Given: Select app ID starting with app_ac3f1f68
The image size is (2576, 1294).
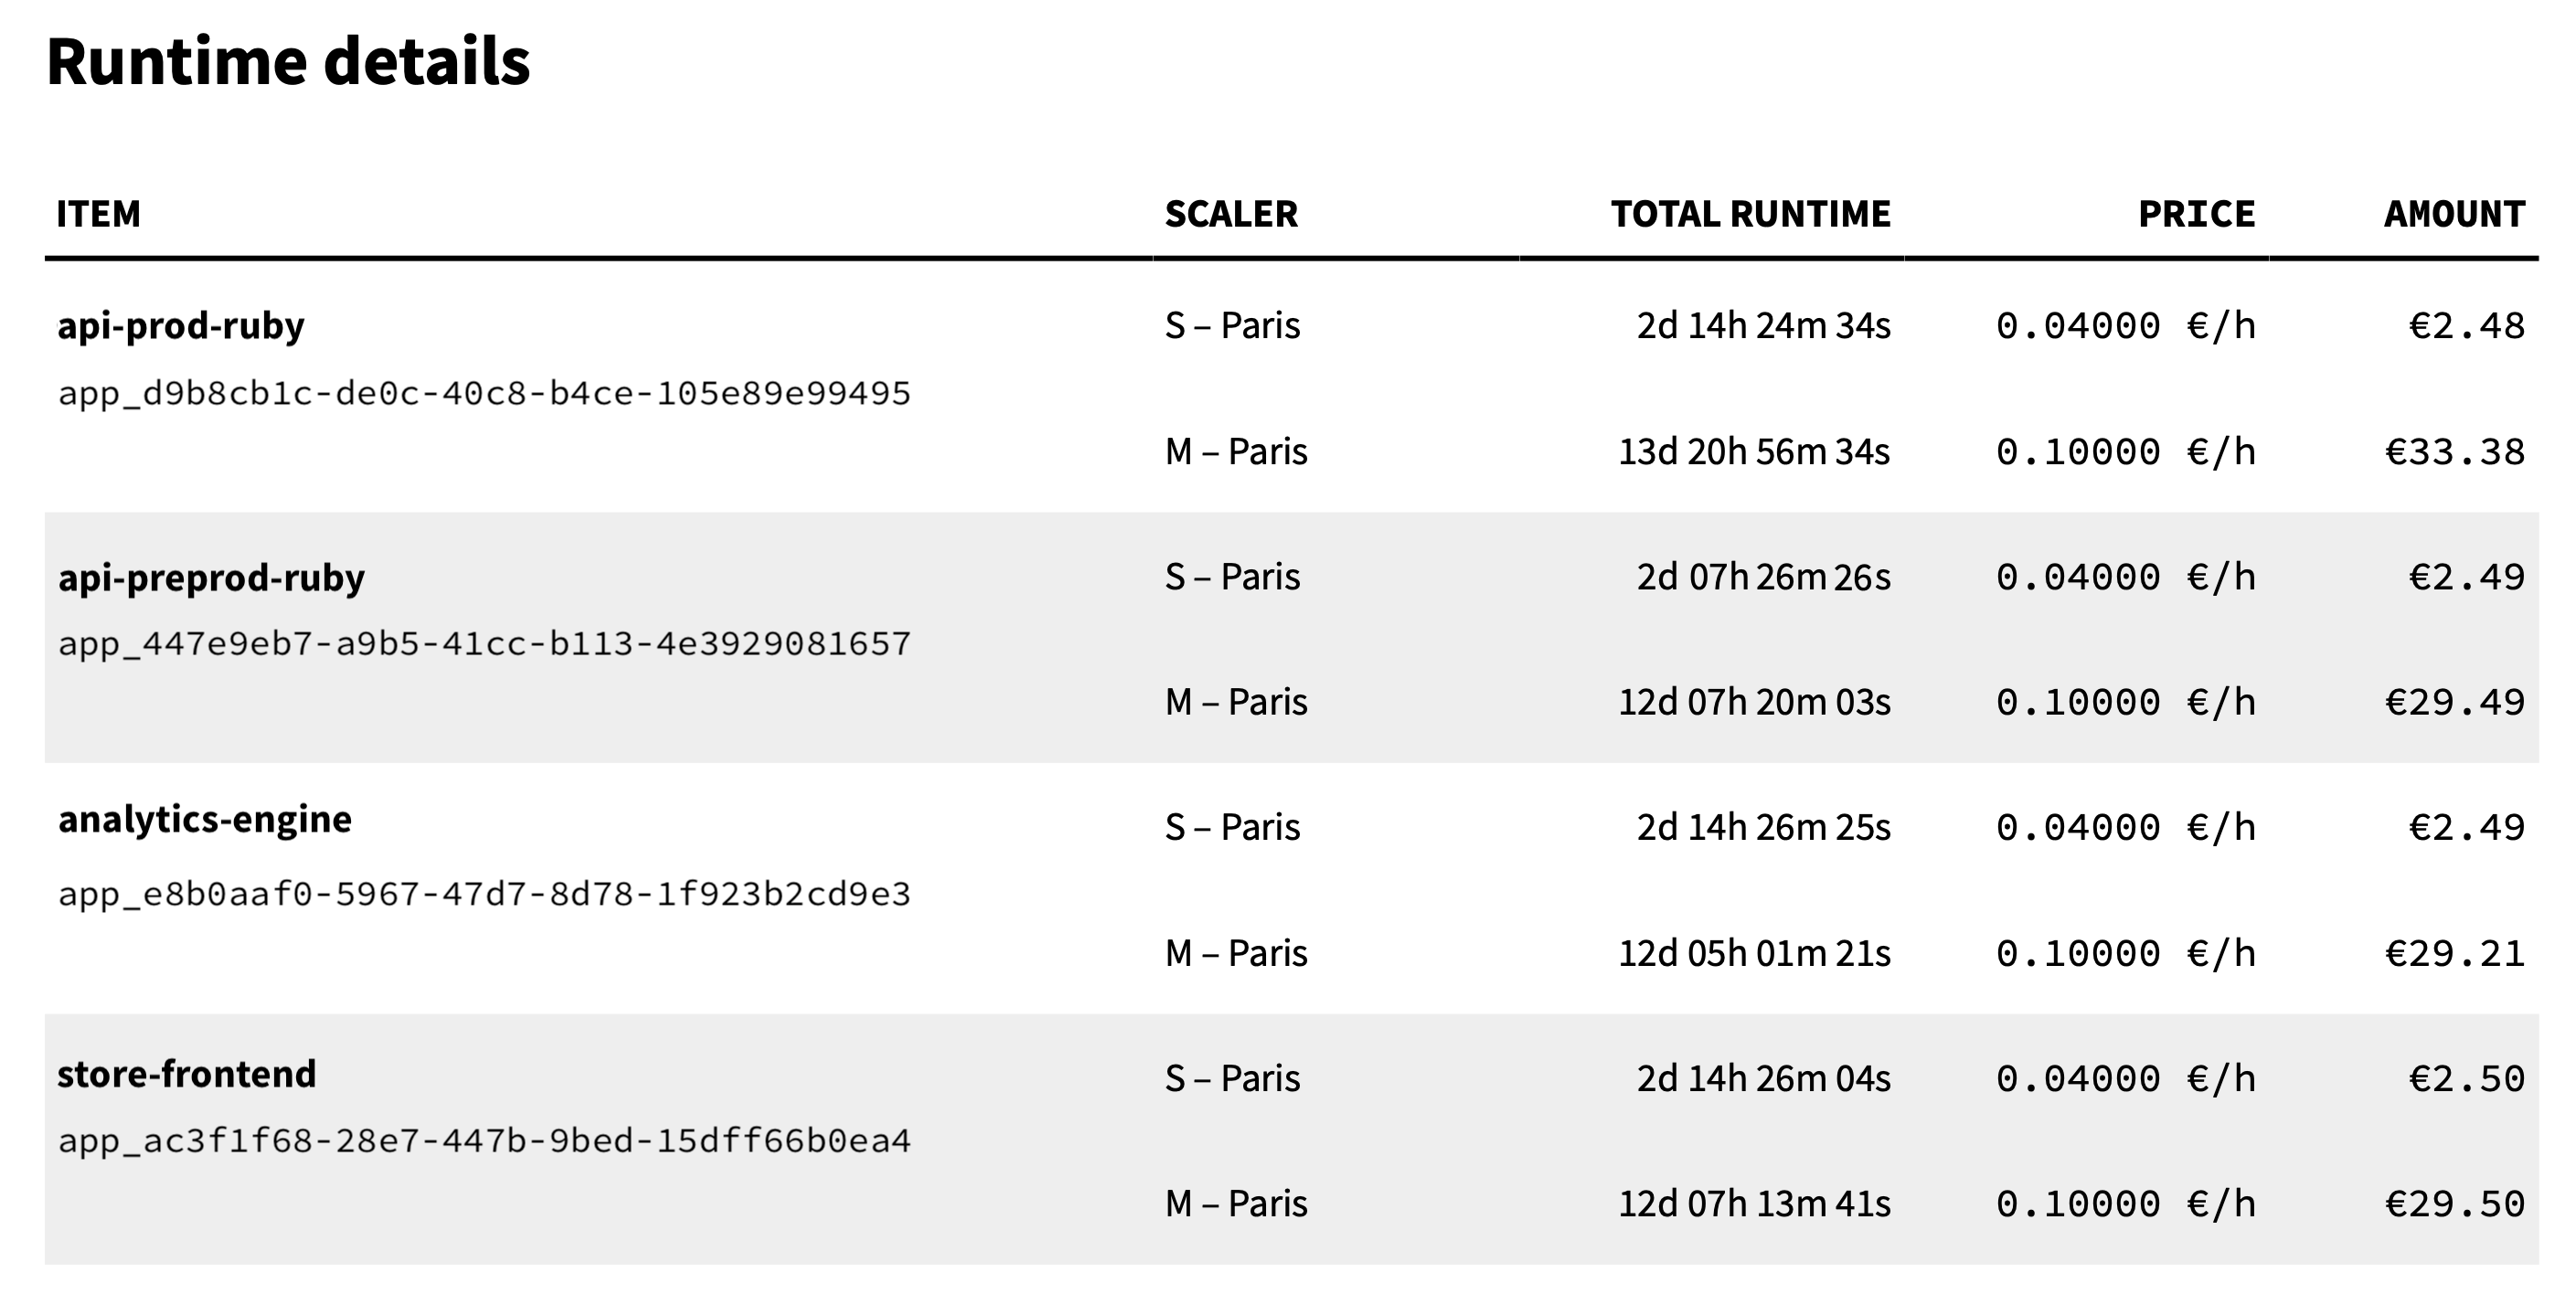Looking at the screenshot, I should coord(484,1141).
